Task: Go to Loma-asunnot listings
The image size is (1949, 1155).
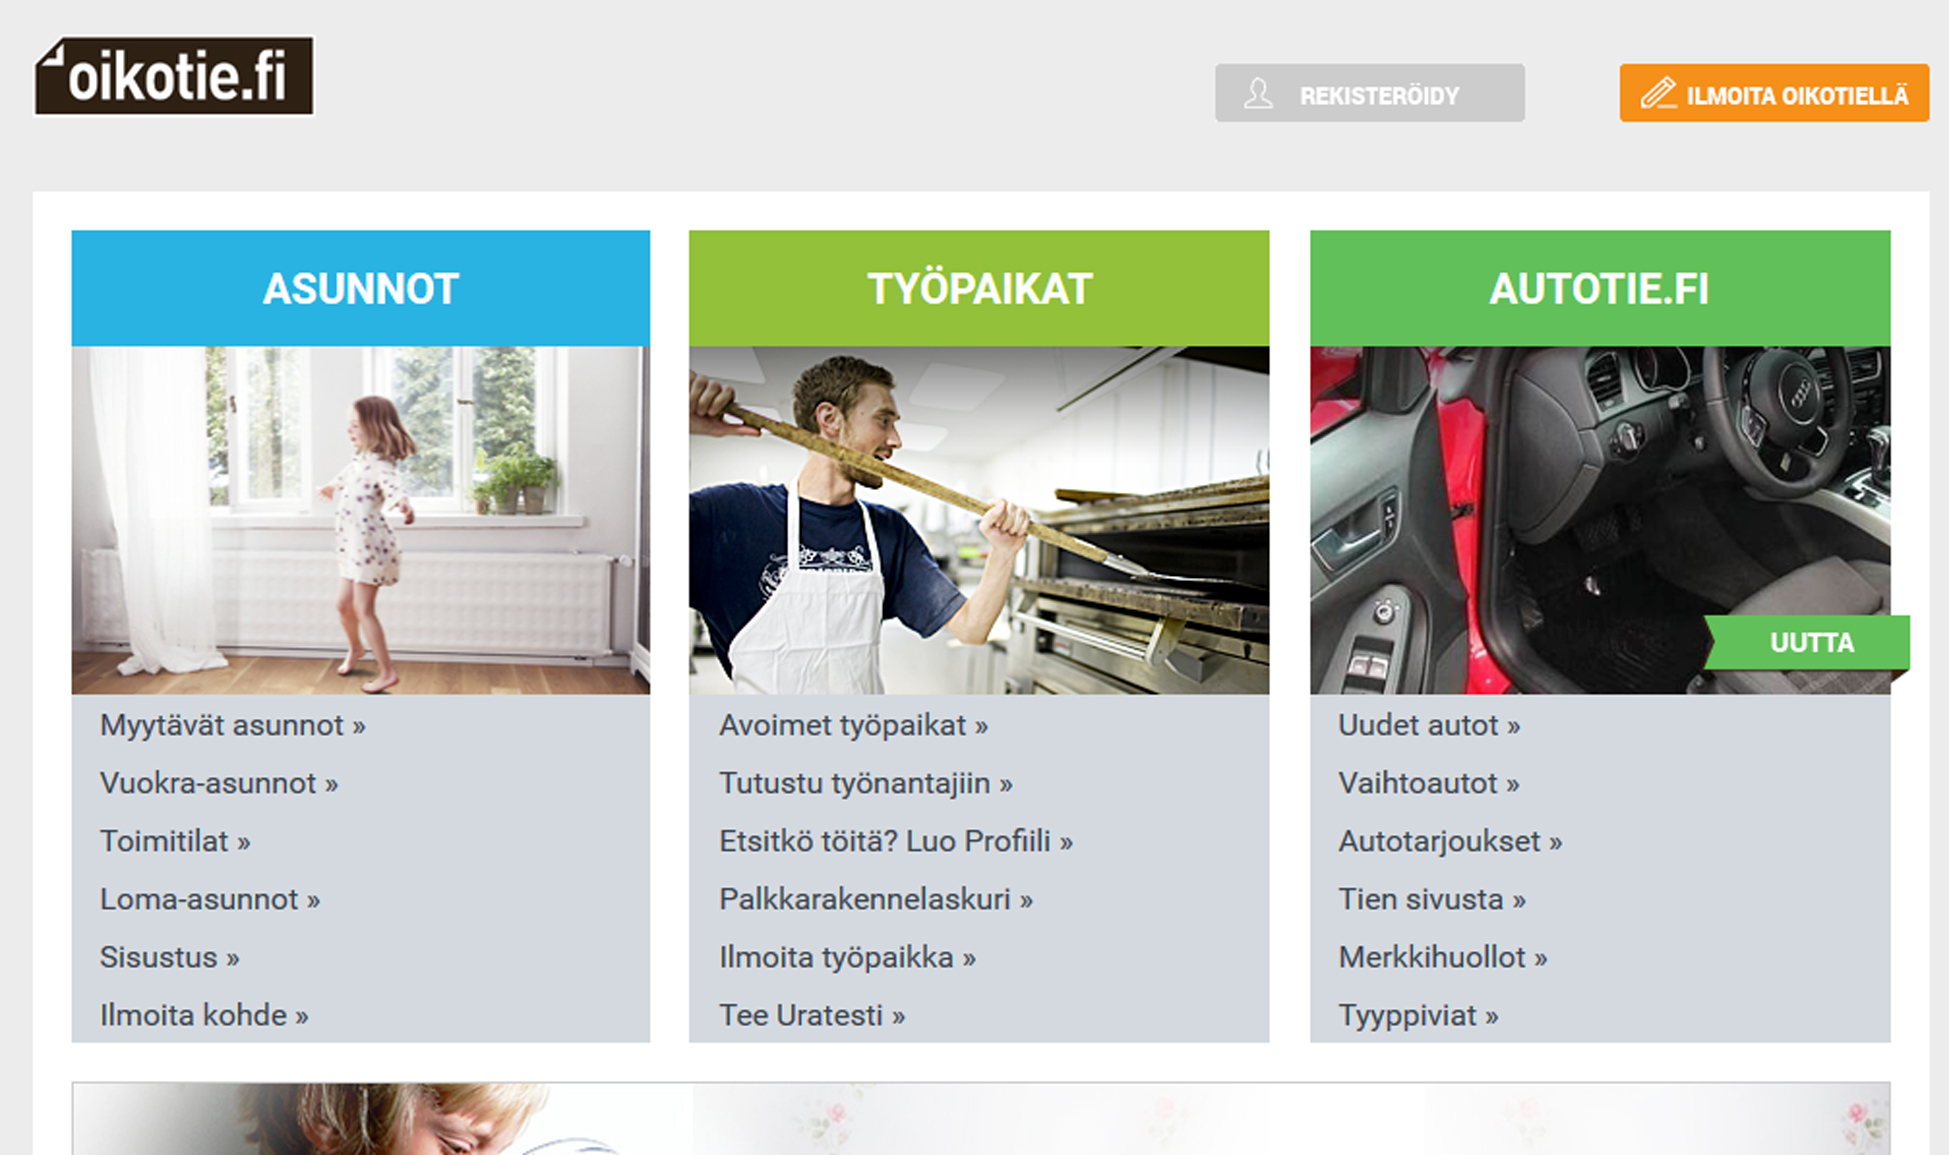Action: point(210,899)
